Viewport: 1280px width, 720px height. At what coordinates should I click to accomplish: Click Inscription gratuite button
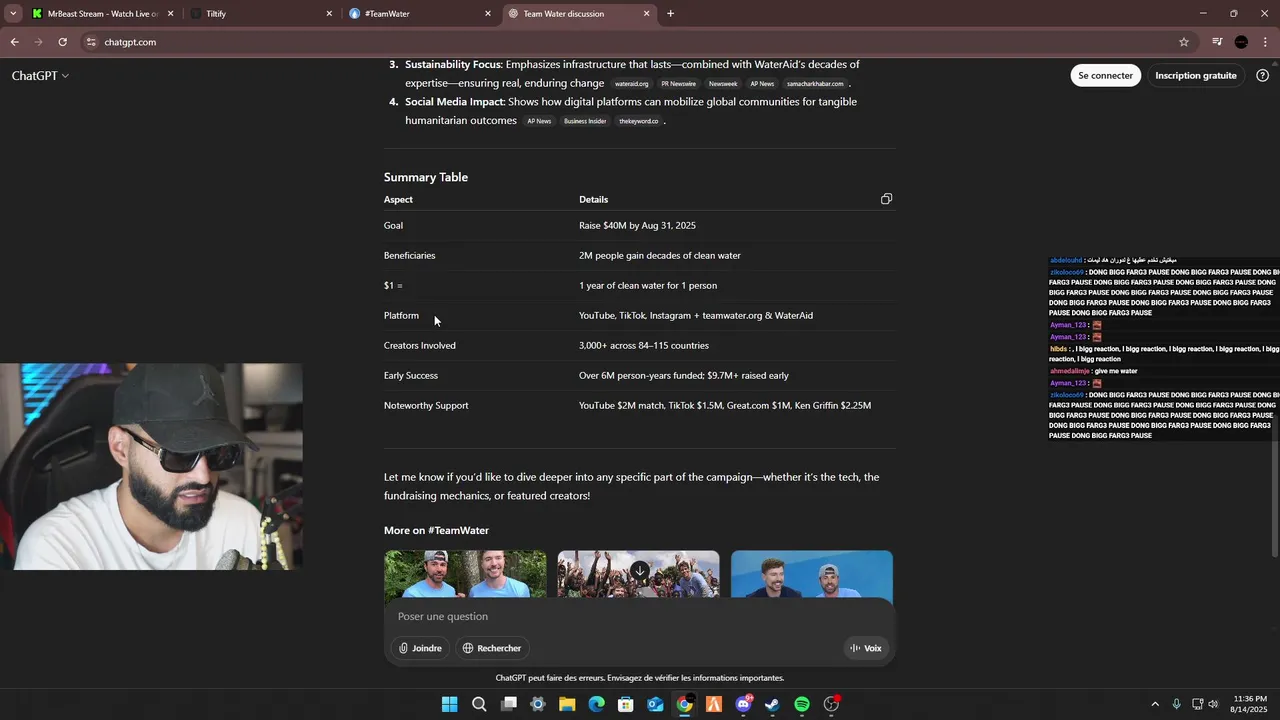(1196, 76)
